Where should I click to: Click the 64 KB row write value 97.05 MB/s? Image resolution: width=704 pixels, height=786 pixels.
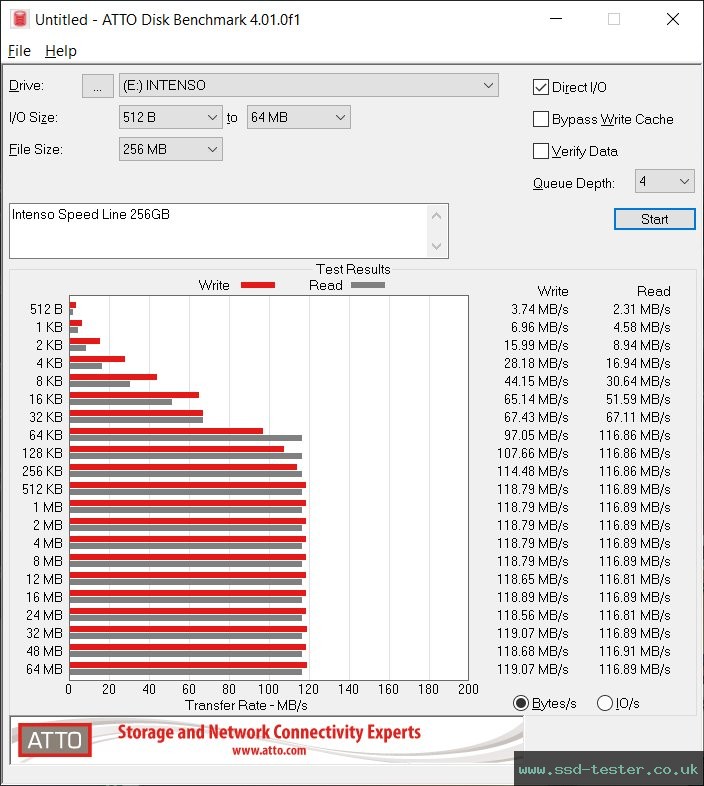coord(536,435)
